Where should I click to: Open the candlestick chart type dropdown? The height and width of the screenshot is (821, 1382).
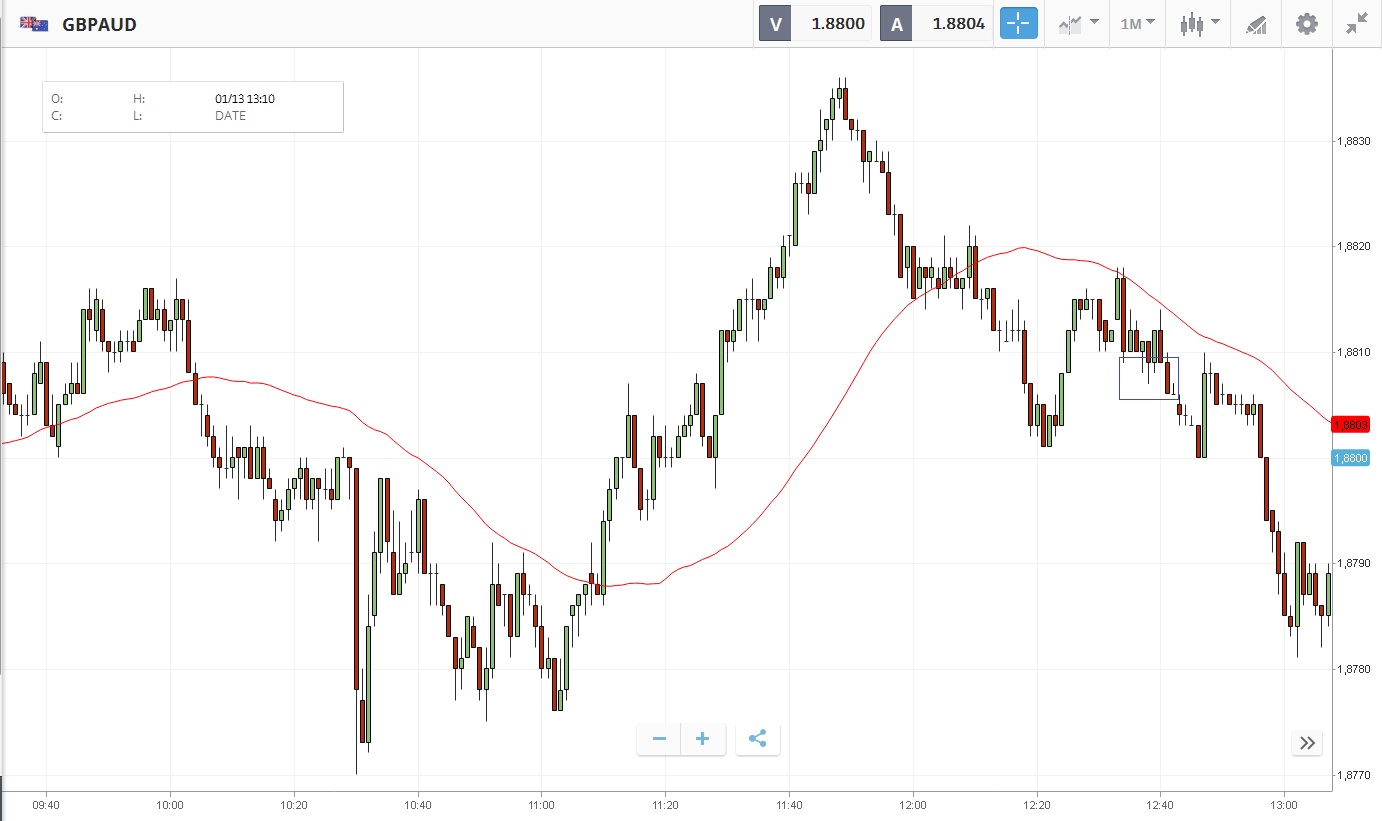tap(1199, 24)
